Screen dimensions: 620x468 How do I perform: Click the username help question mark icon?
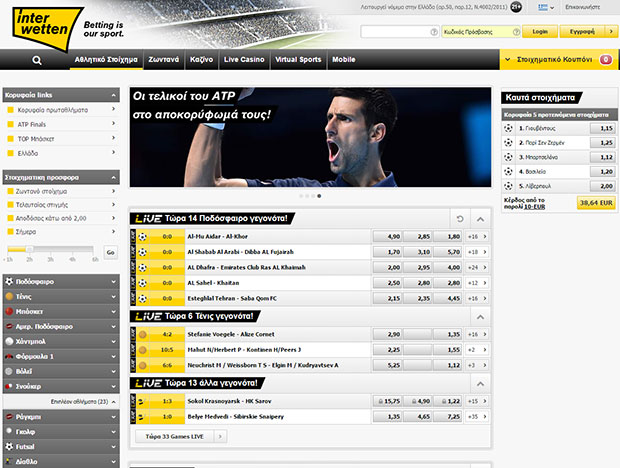pos(433,32)
